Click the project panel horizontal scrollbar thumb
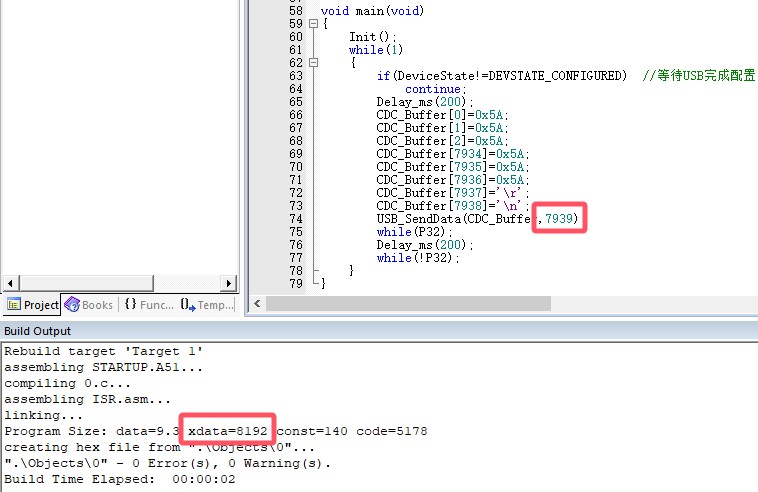This screenshot has height=492, width=758. pyautogui.click(x=86, y=283)
